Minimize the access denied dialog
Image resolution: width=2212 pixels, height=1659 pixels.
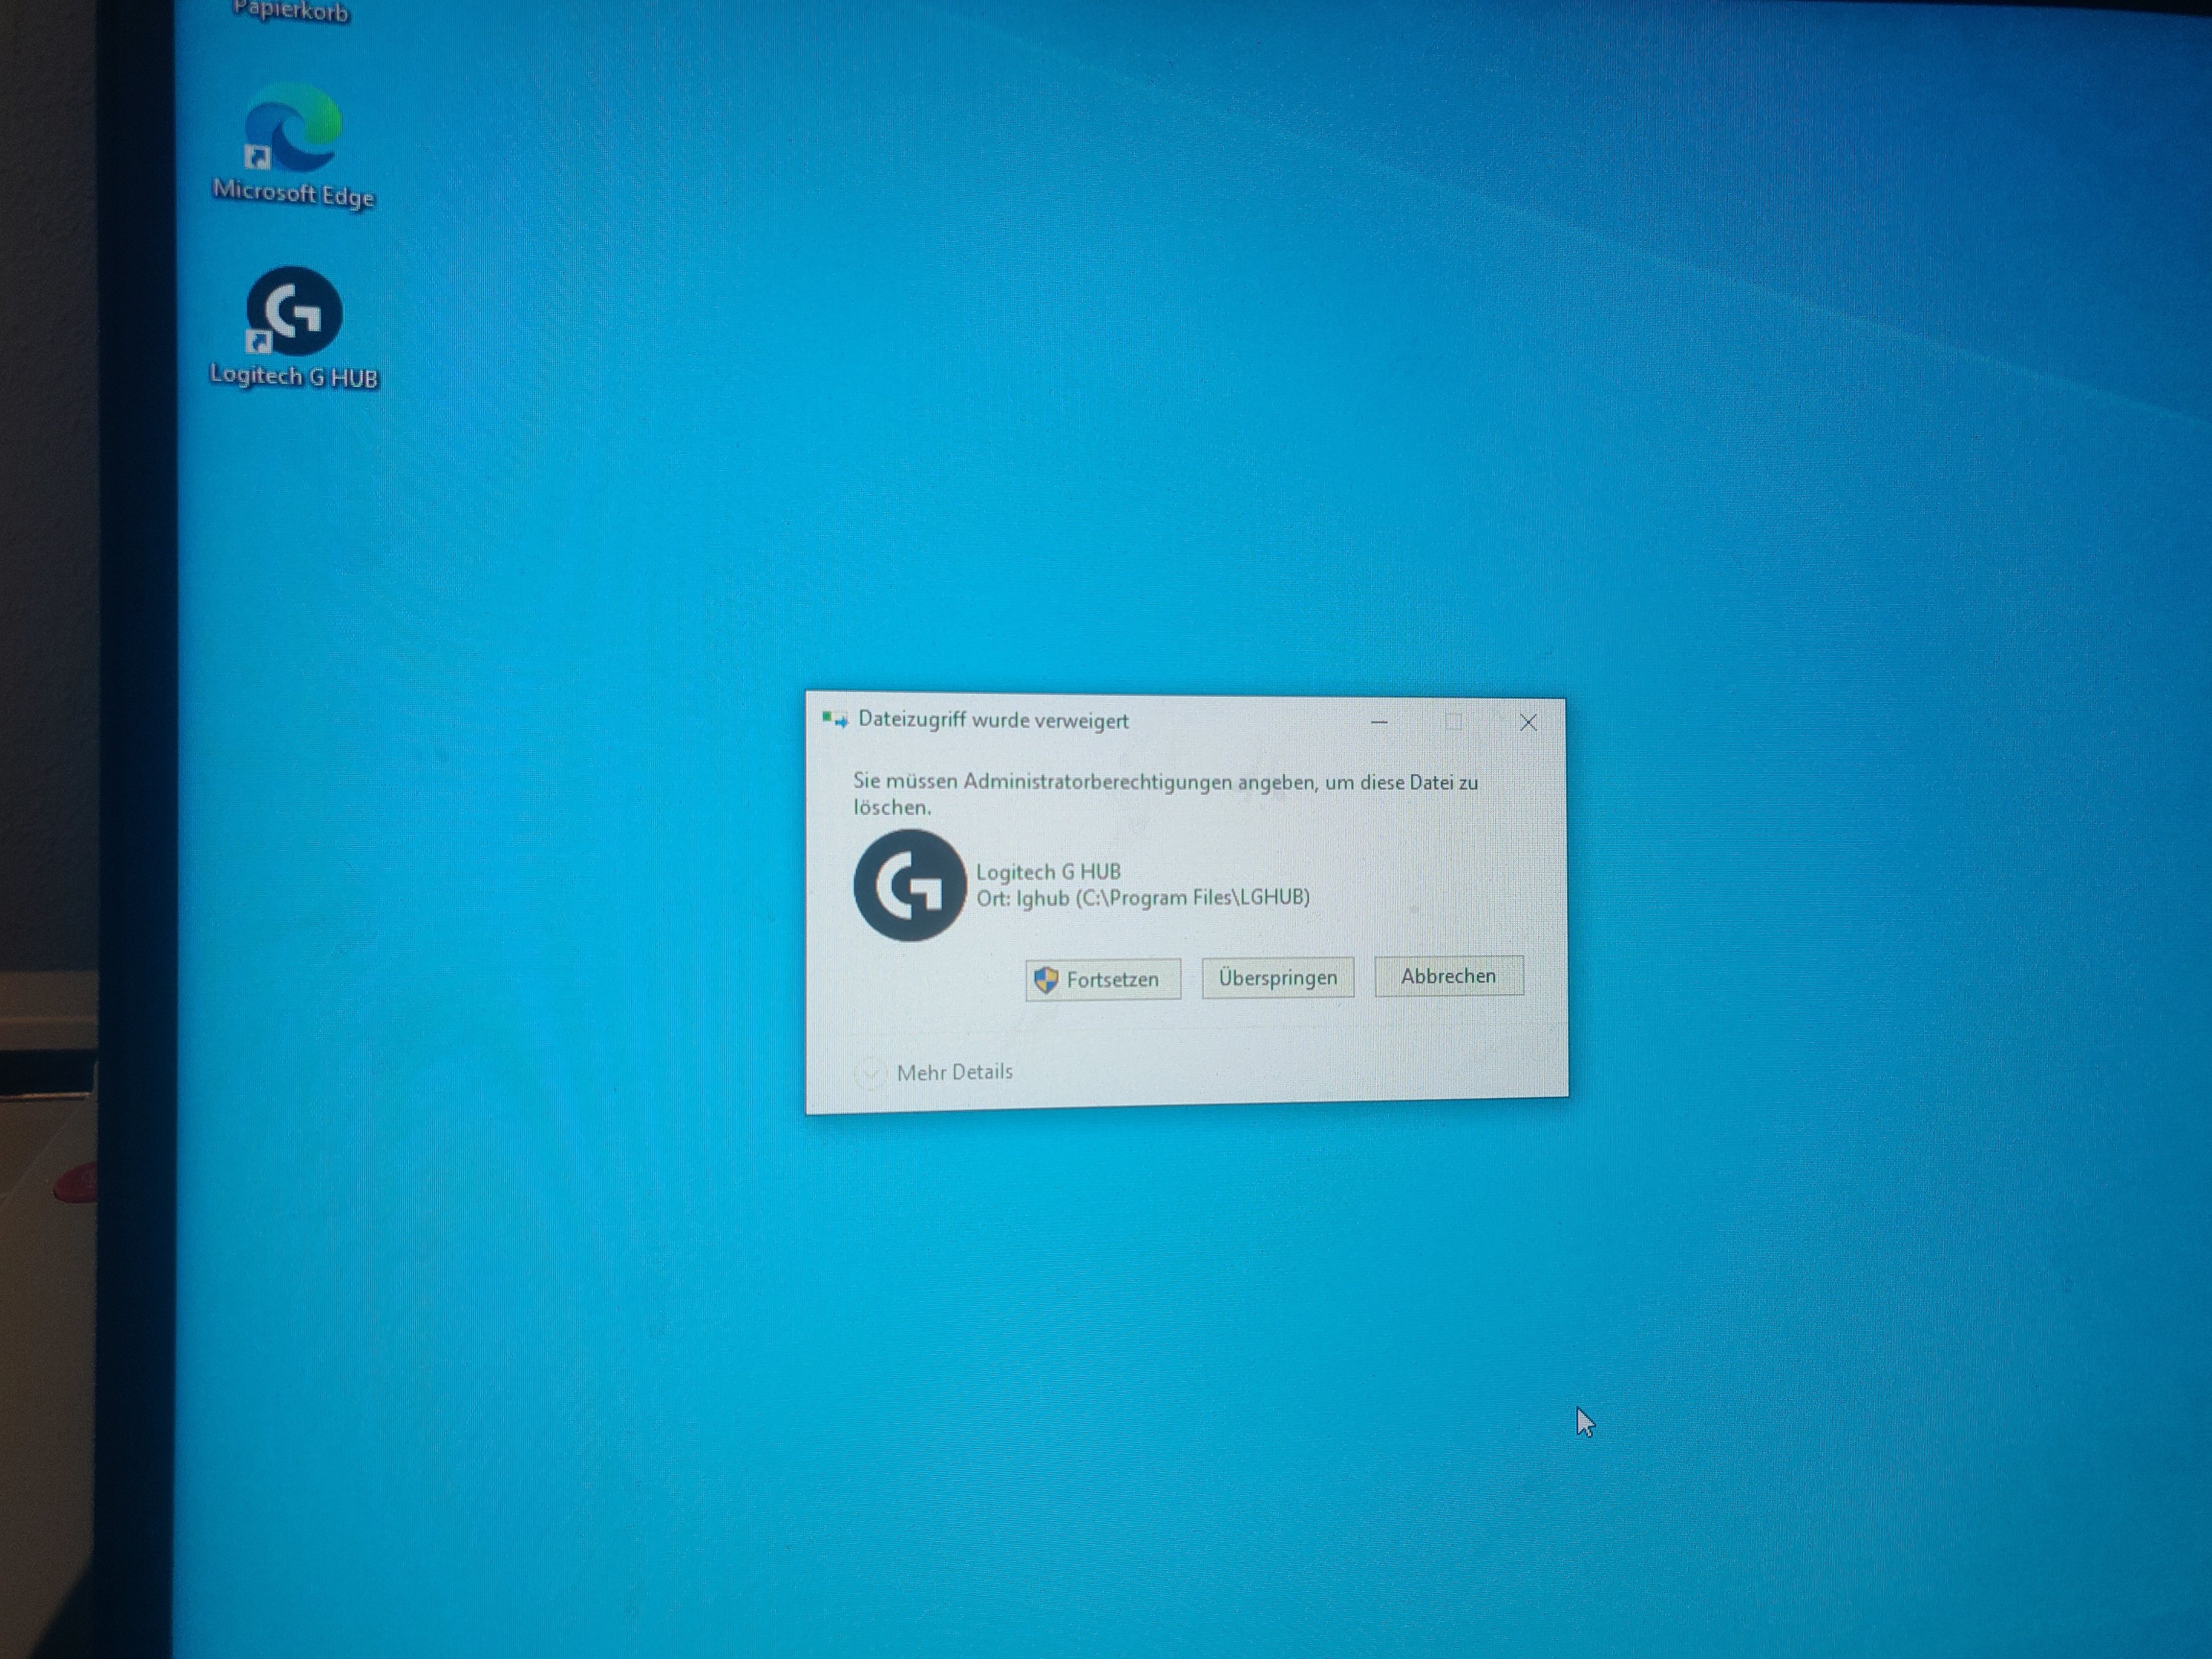1379,722
